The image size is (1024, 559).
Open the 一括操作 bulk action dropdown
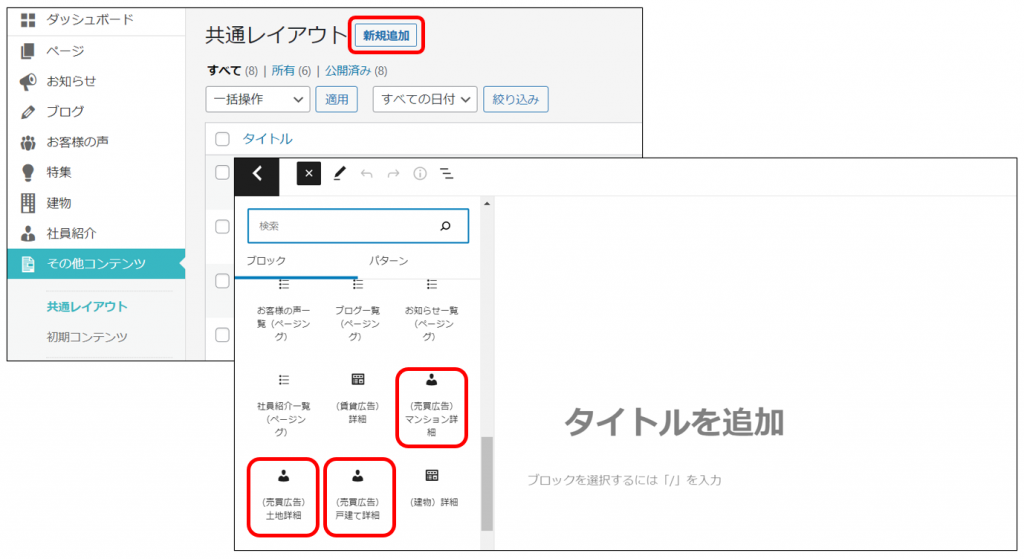[258, 99]
